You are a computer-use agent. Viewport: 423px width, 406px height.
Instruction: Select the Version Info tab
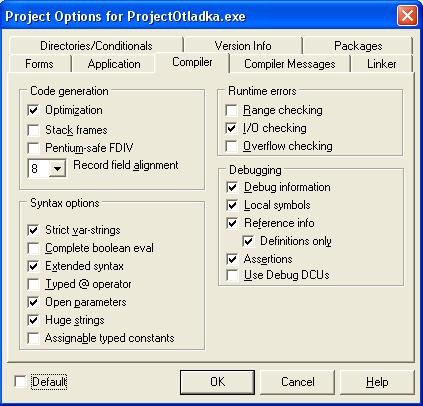click(x=243, y=46)
